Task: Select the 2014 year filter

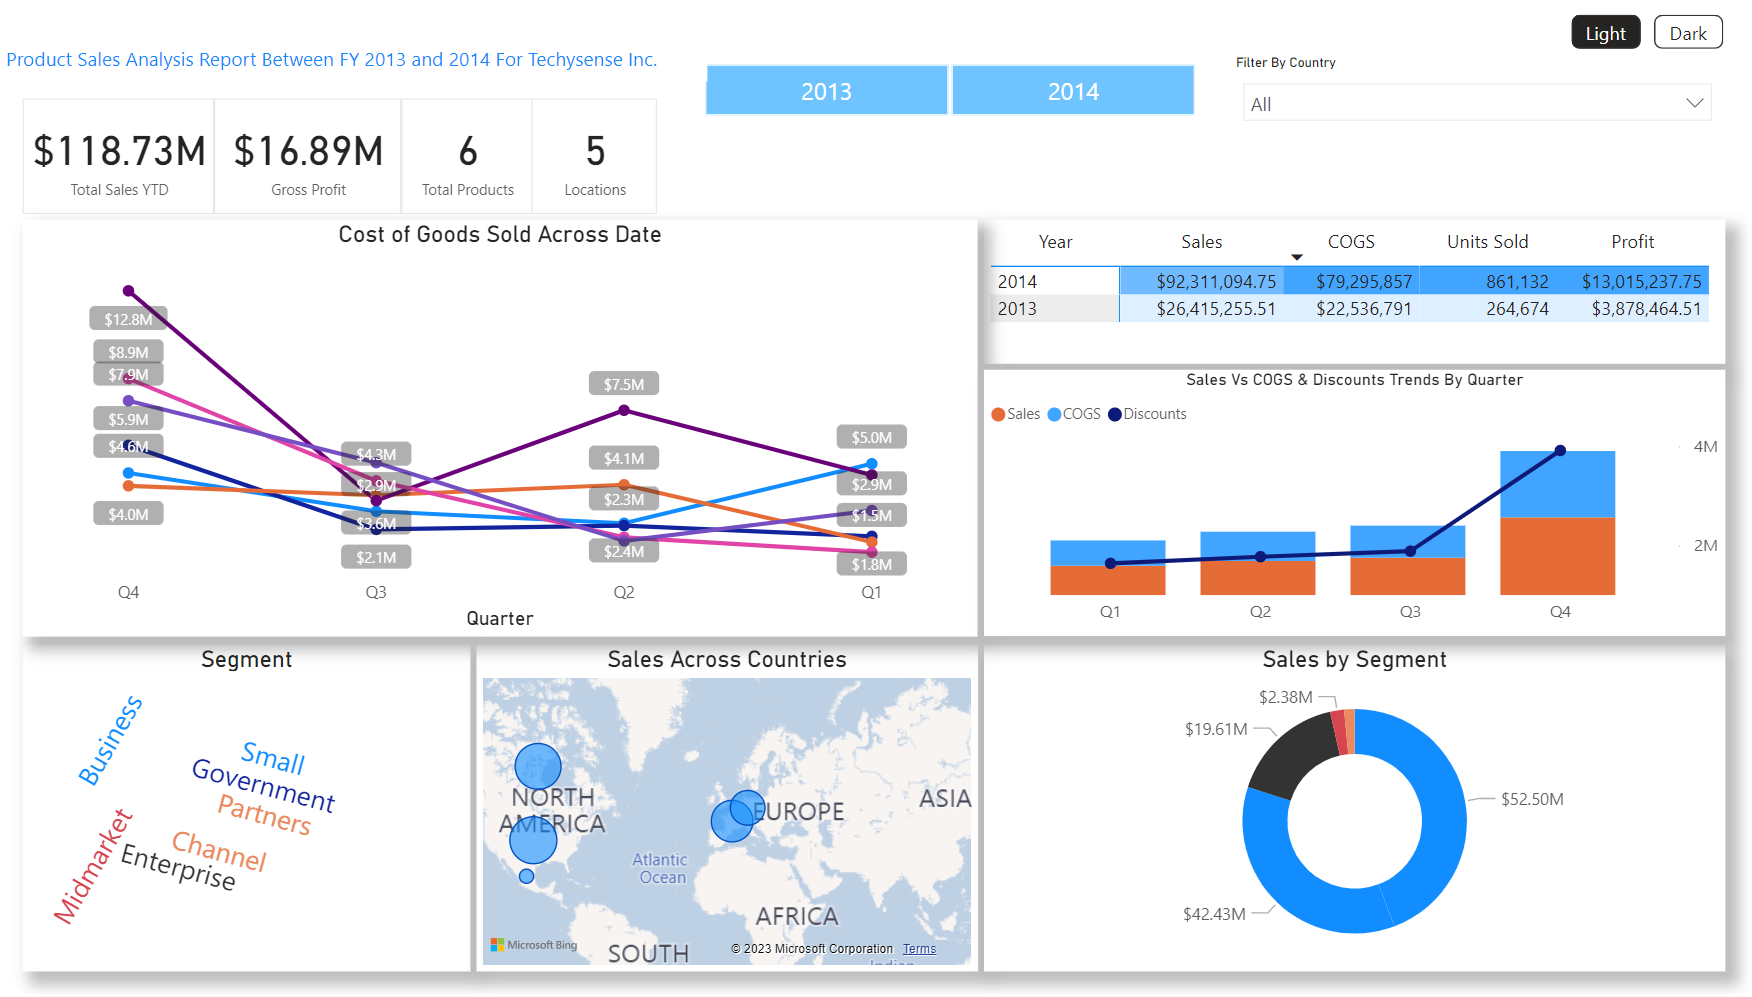Action: pyautogui.click(x=1072, y=91)
